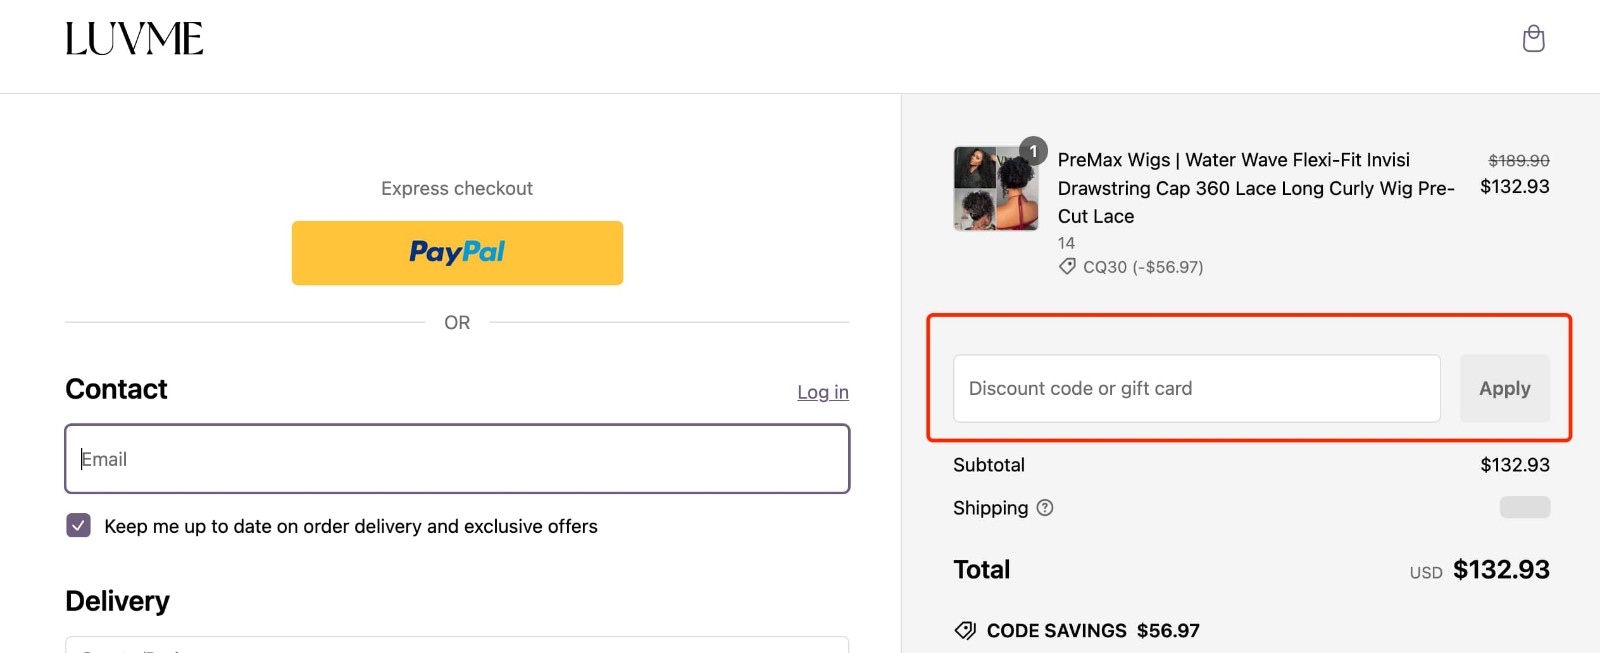Click the quantity badge on the product image
This screenshot has height=653, width=1600.
pyautogui.click(x=1034, y=149)
